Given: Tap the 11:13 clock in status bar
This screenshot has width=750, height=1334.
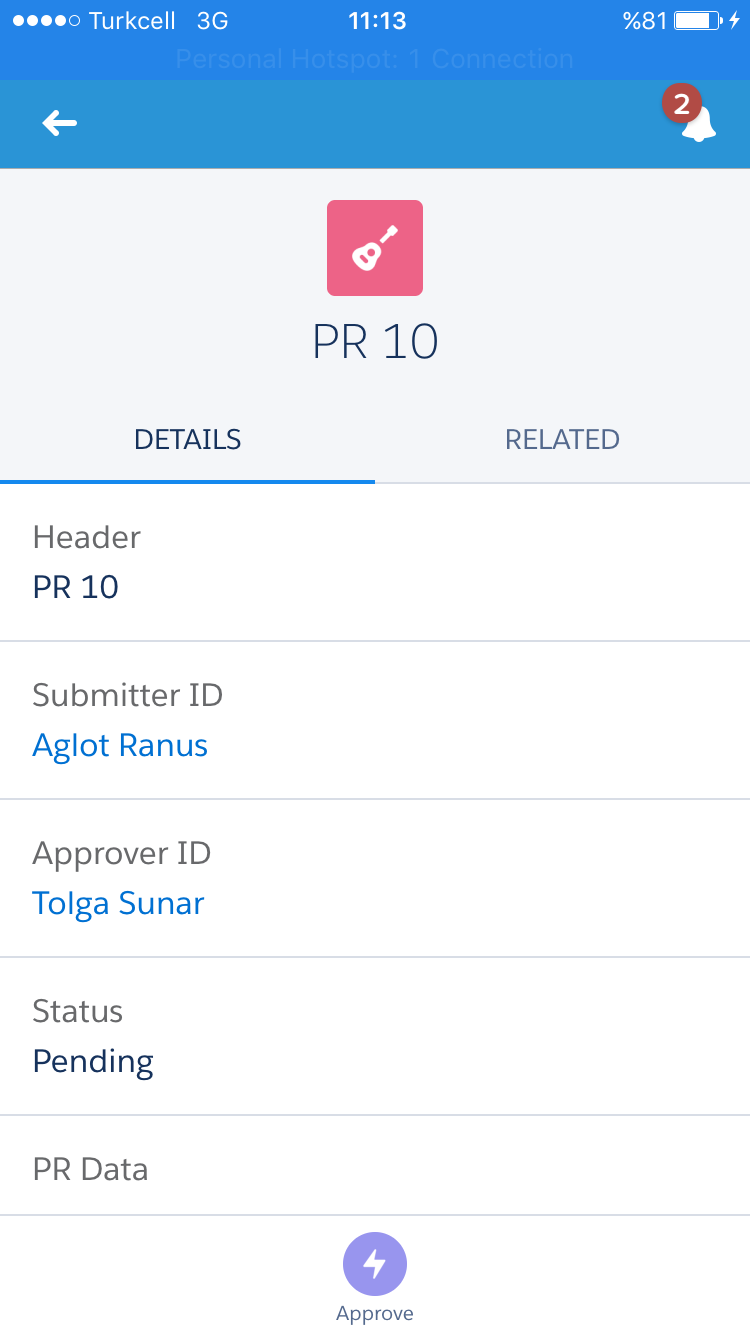Looking at the screenshot, I should point(377,20).
